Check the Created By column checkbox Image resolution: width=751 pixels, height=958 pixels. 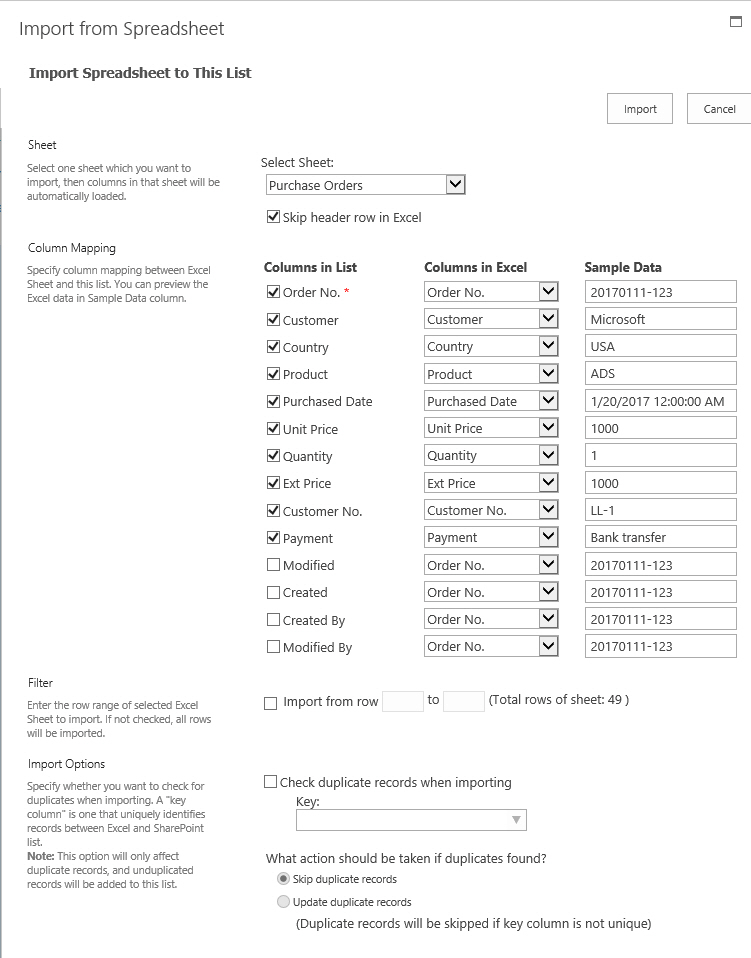[x=274, y=620]
